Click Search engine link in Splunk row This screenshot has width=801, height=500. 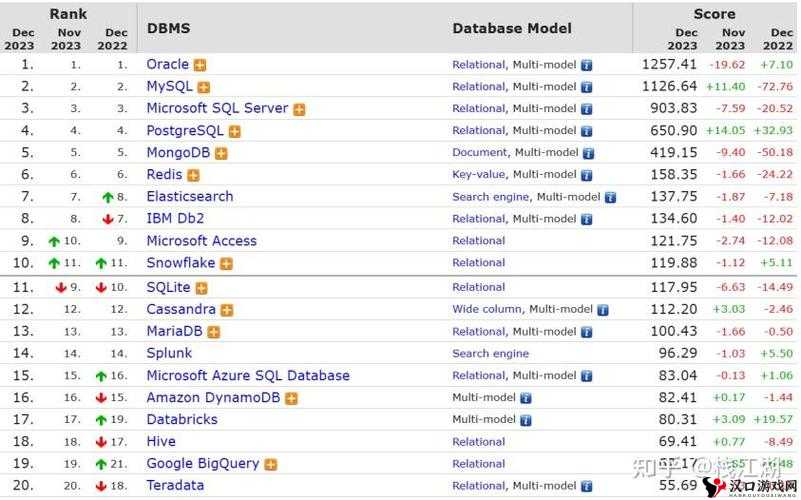[x=490, y=354]
